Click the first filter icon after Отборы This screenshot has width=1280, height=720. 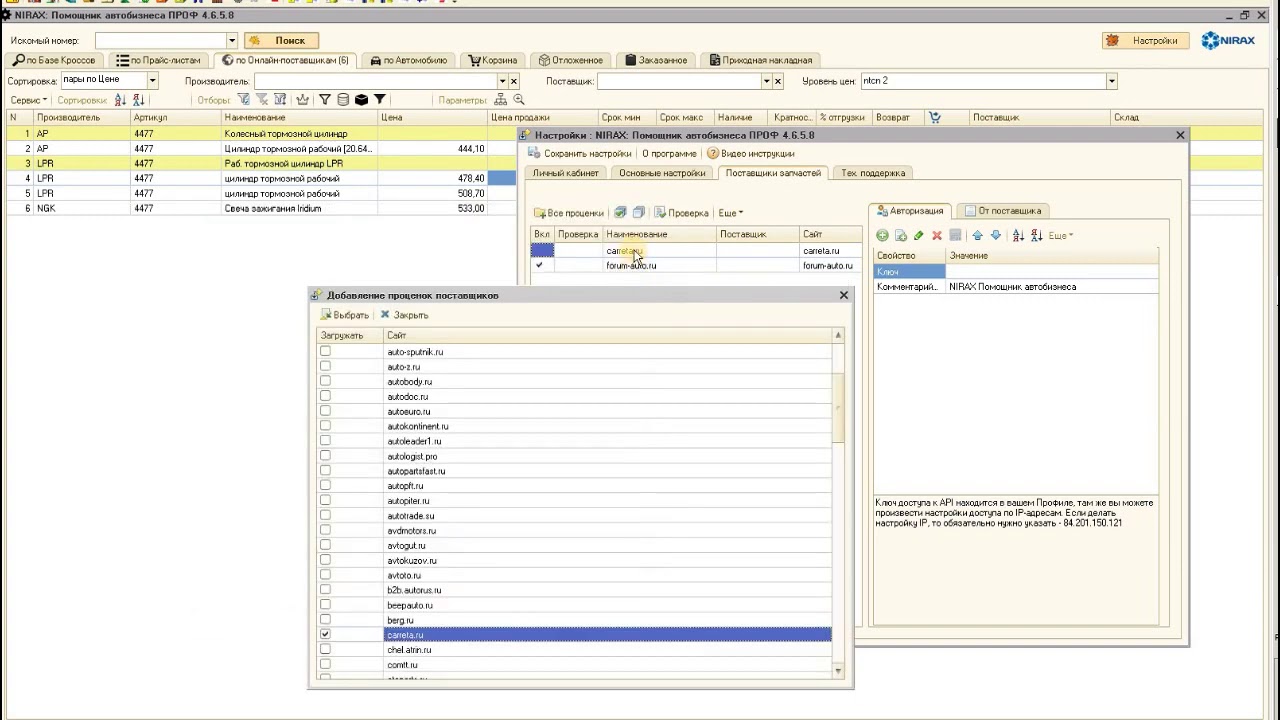pos(243,100)
